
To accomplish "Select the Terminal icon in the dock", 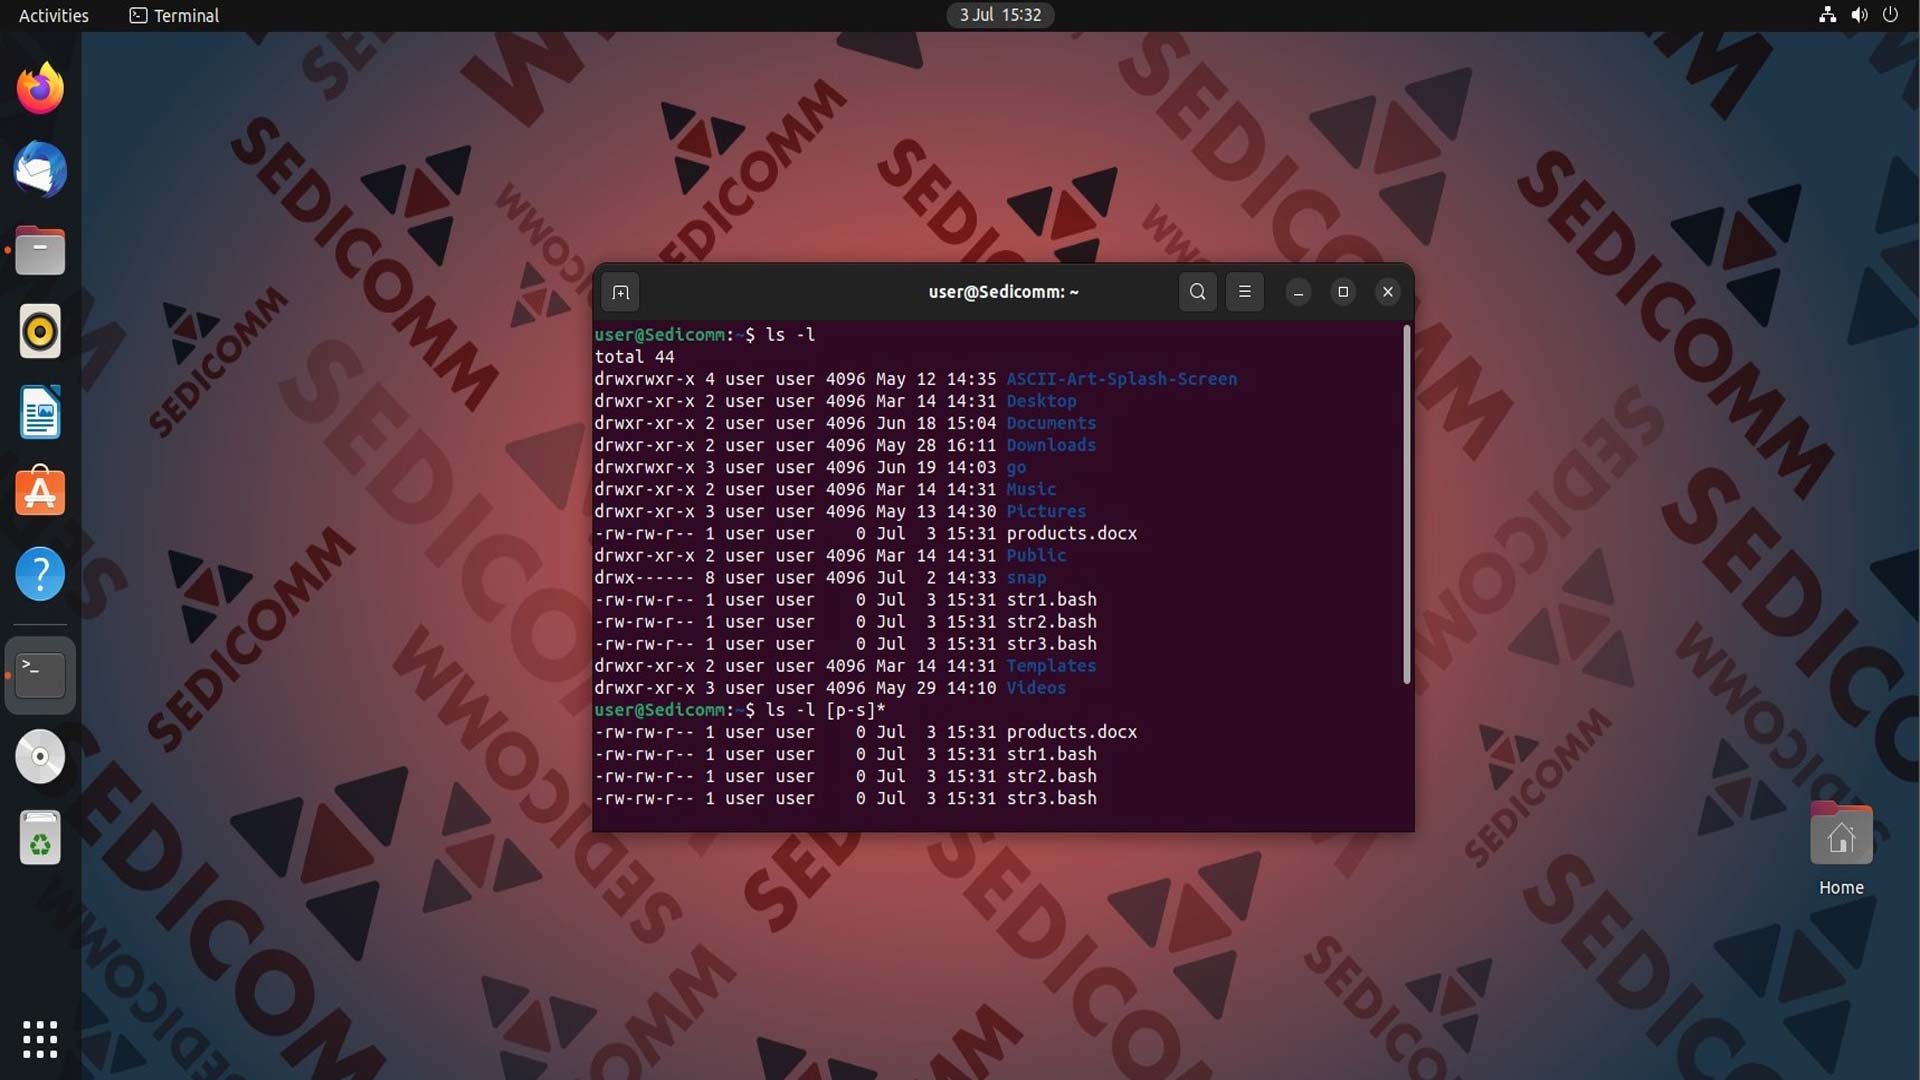I will click(40, 675).
